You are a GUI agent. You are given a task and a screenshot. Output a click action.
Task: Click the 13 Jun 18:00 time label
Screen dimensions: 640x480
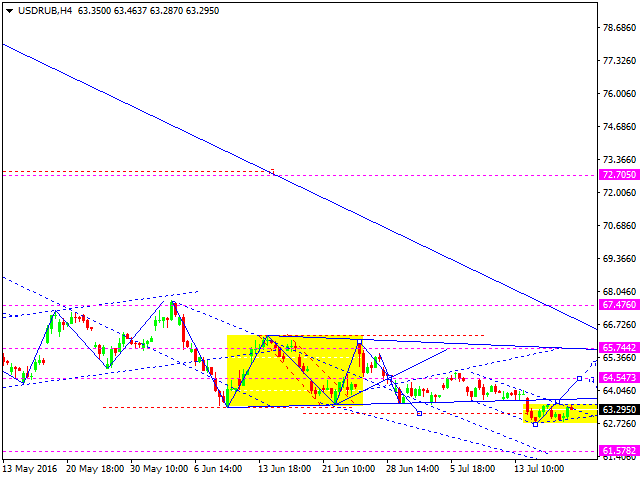click(284, 469)
